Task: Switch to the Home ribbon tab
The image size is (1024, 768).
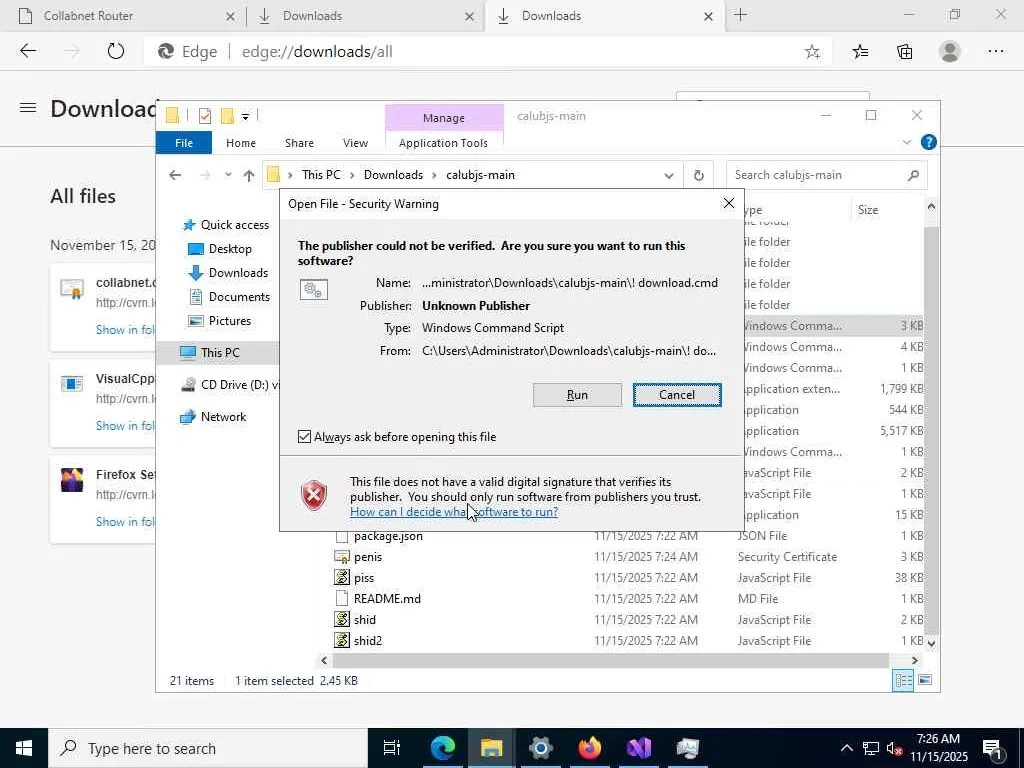Action: coord(240,142)
